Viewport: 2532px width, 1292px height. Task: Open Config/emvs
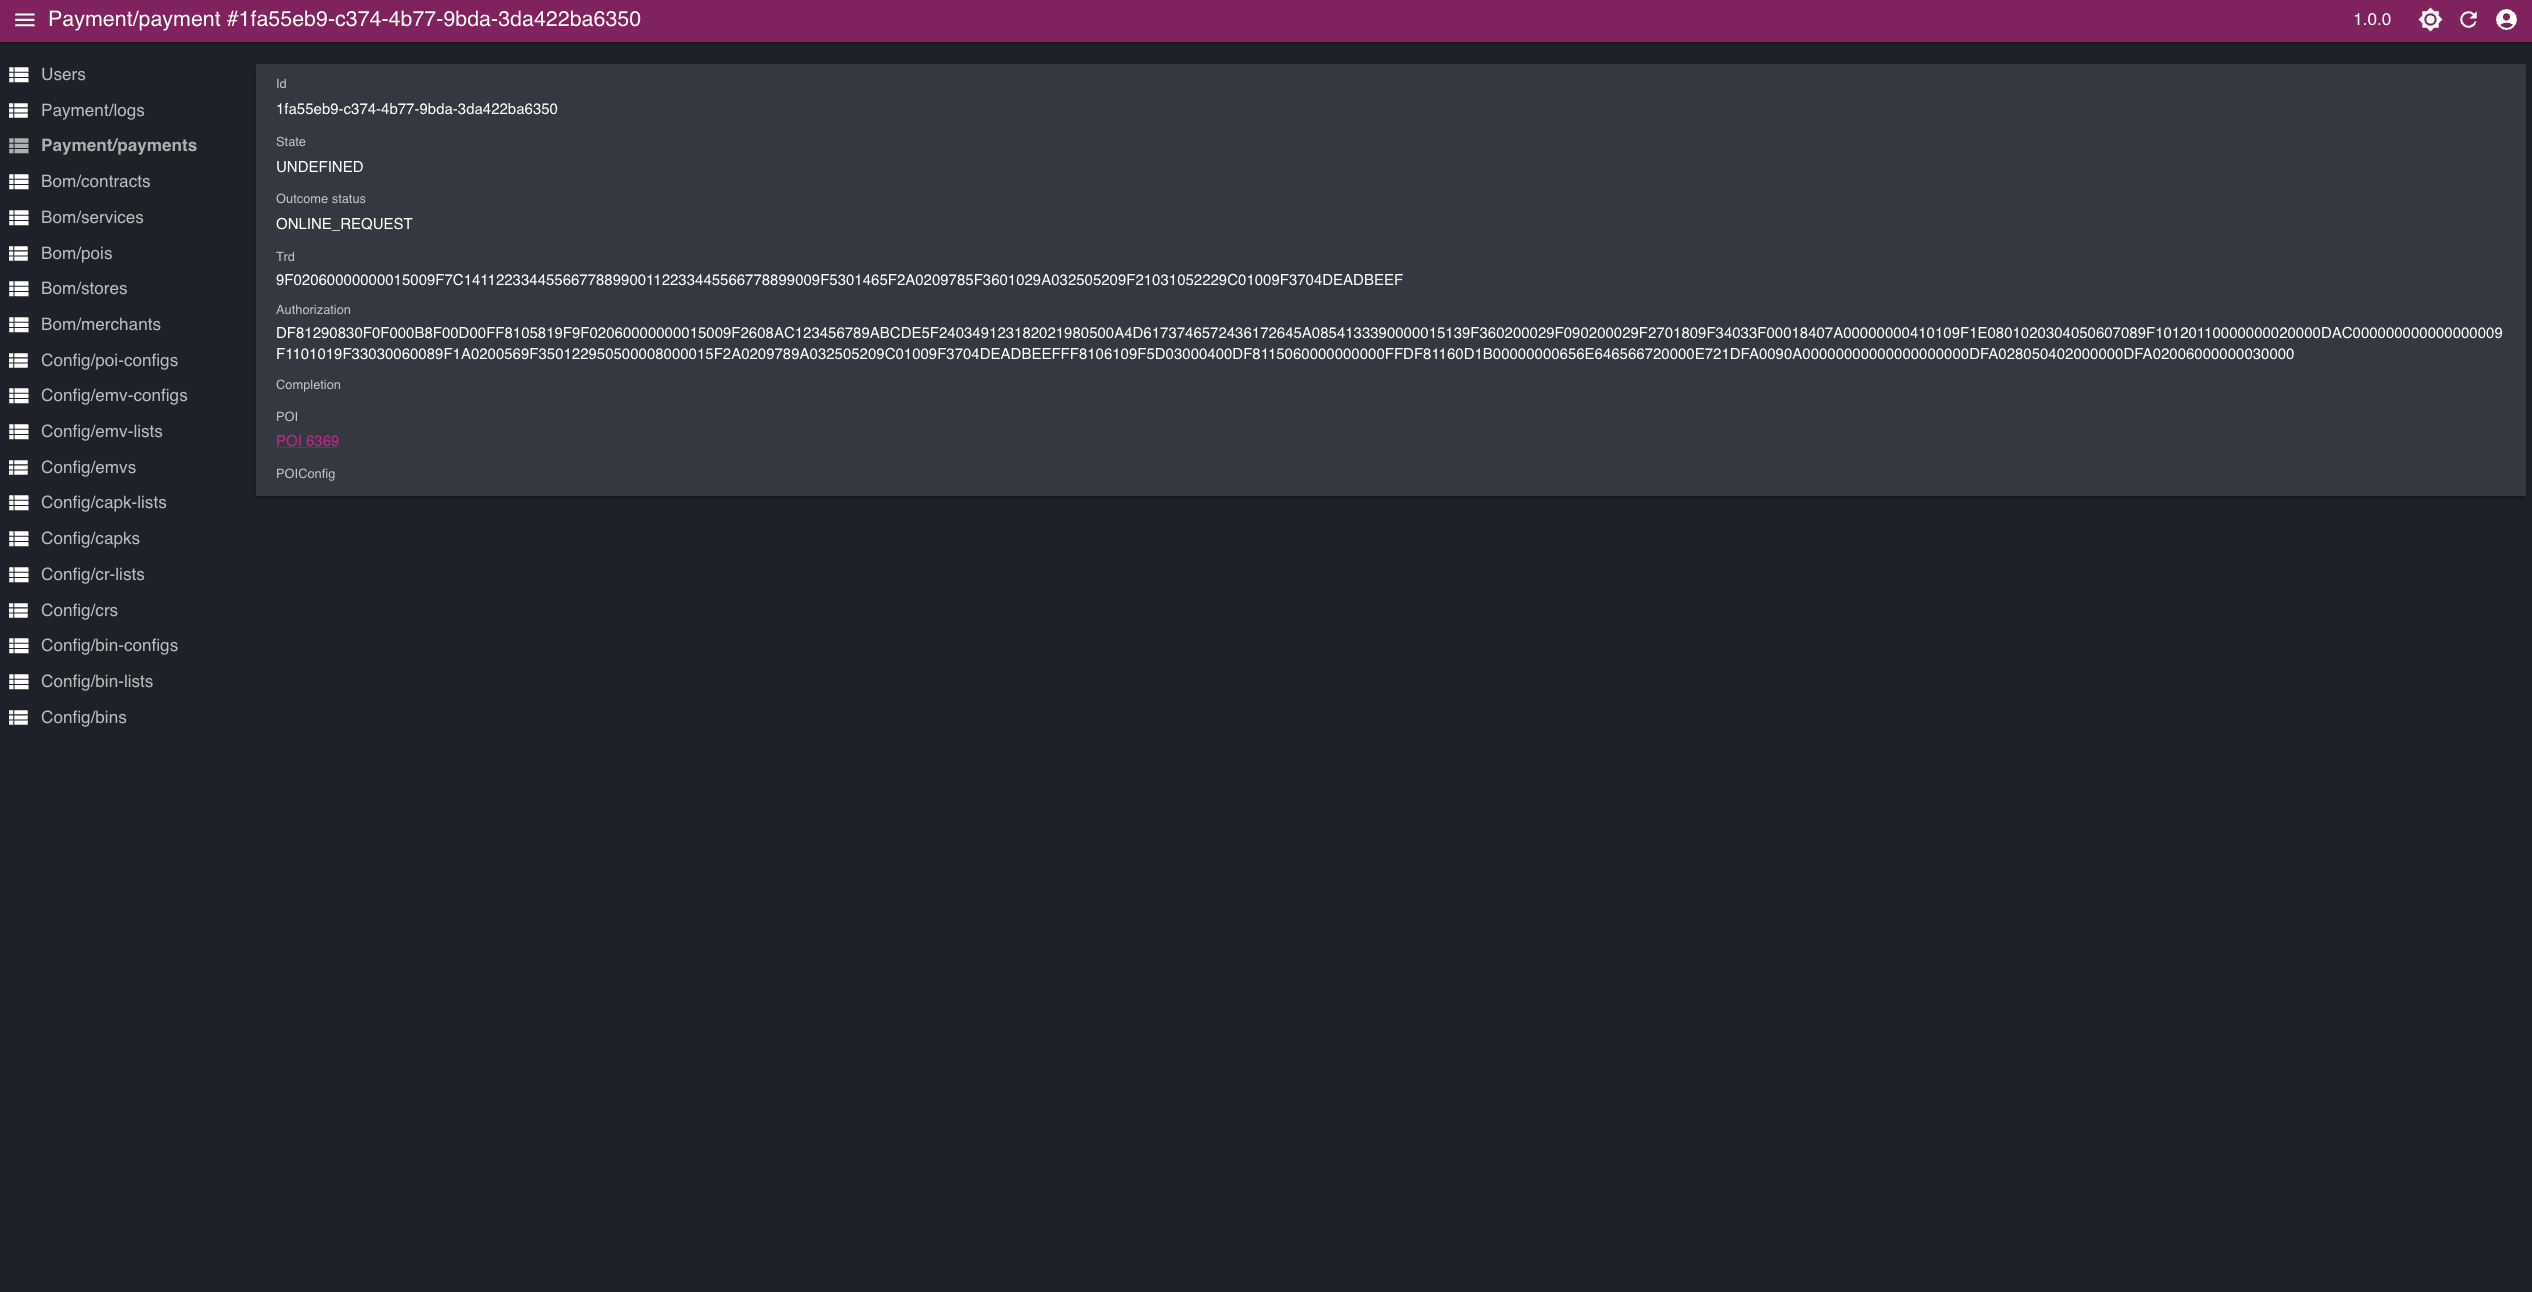point(88,467)
